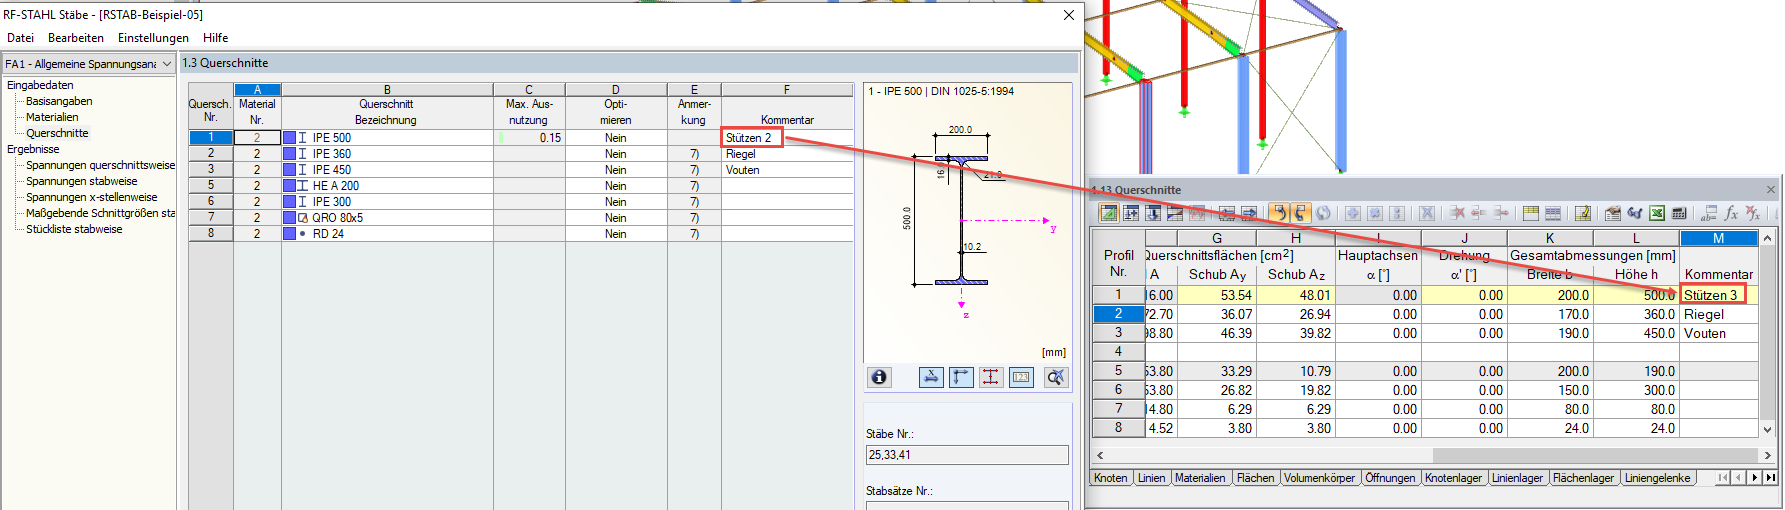Select the QRO 80x5 cross-section cell
1785x510 pixels.
point(387,218)
